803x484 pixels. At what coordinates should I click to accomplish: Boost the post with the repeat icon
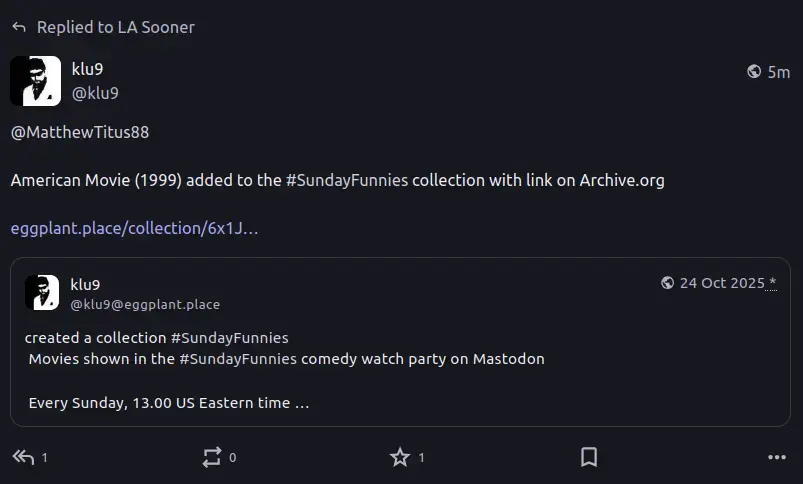point(212,457)
